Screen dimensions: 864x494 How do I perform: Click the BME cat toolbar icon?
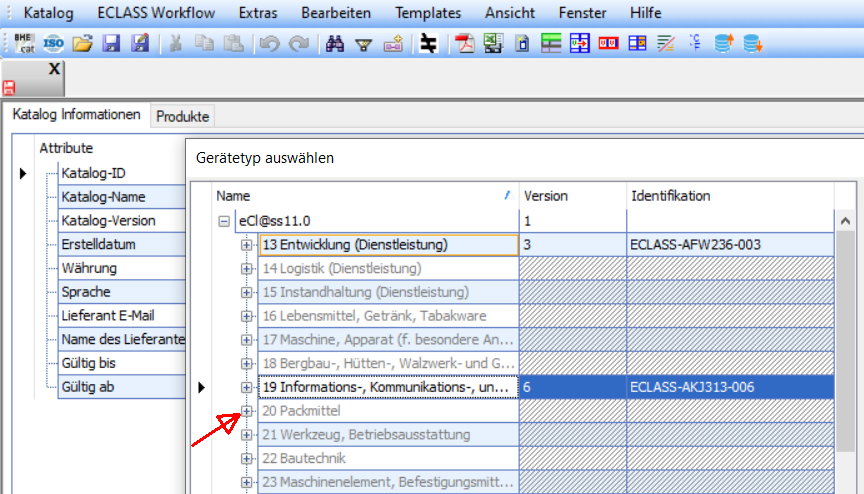(24, 43)
